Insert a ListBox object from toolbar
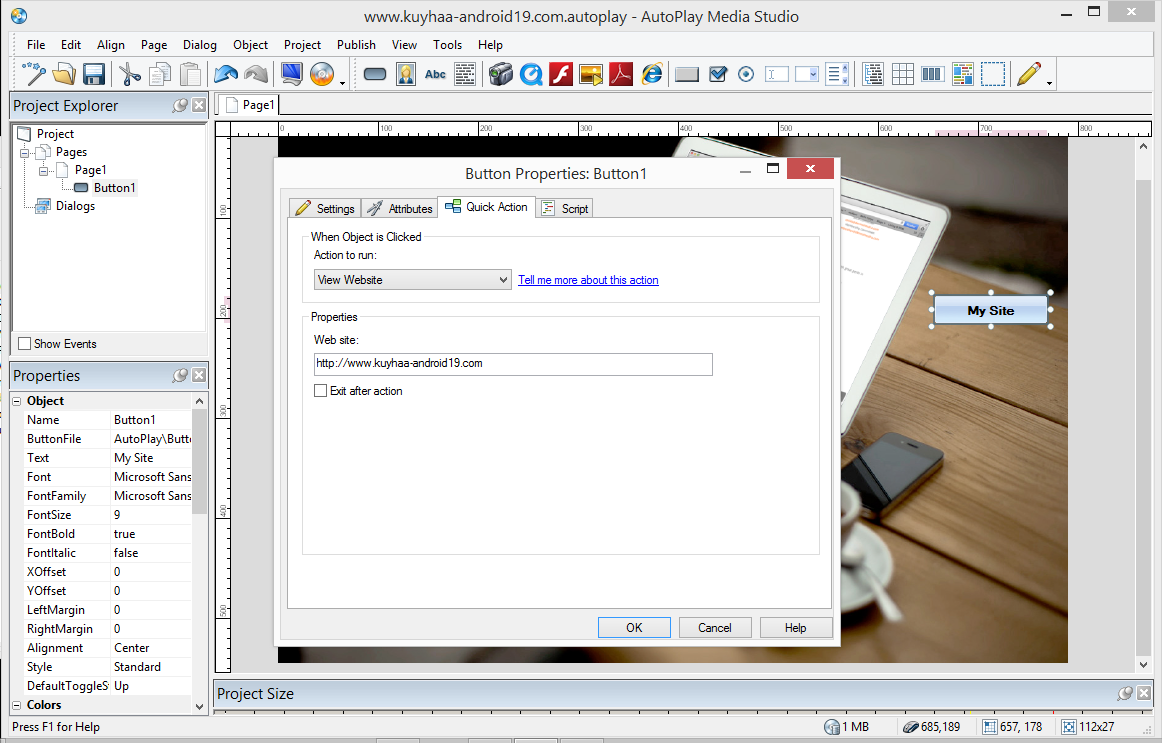This screenshot has width=1162, height=743. [837, 74]
